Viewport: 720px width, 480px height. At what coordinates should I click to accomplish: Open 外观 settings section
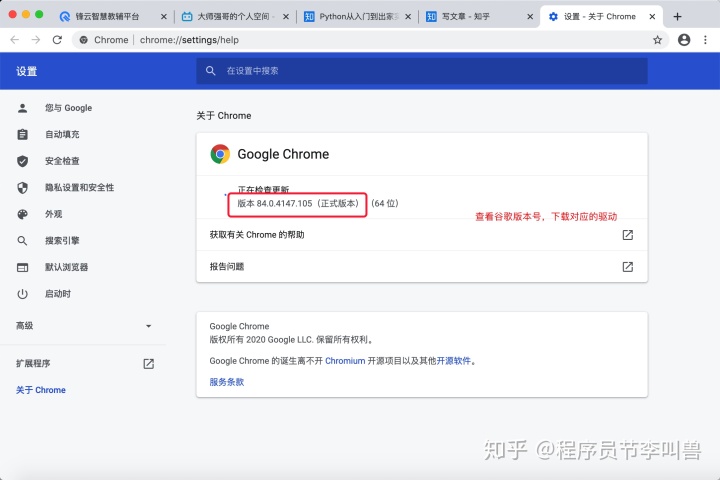(x=53, y=214)
